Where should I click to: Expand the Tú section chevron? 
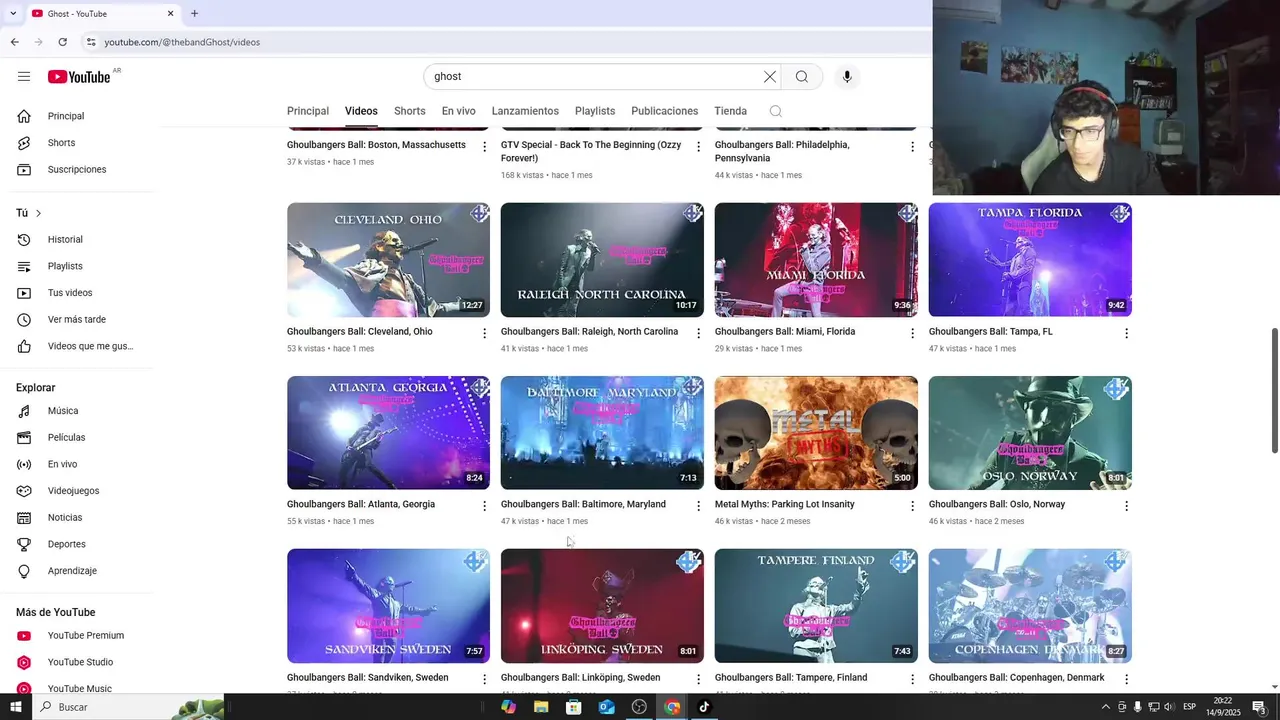pyautogui.click(x=38, y=213)
